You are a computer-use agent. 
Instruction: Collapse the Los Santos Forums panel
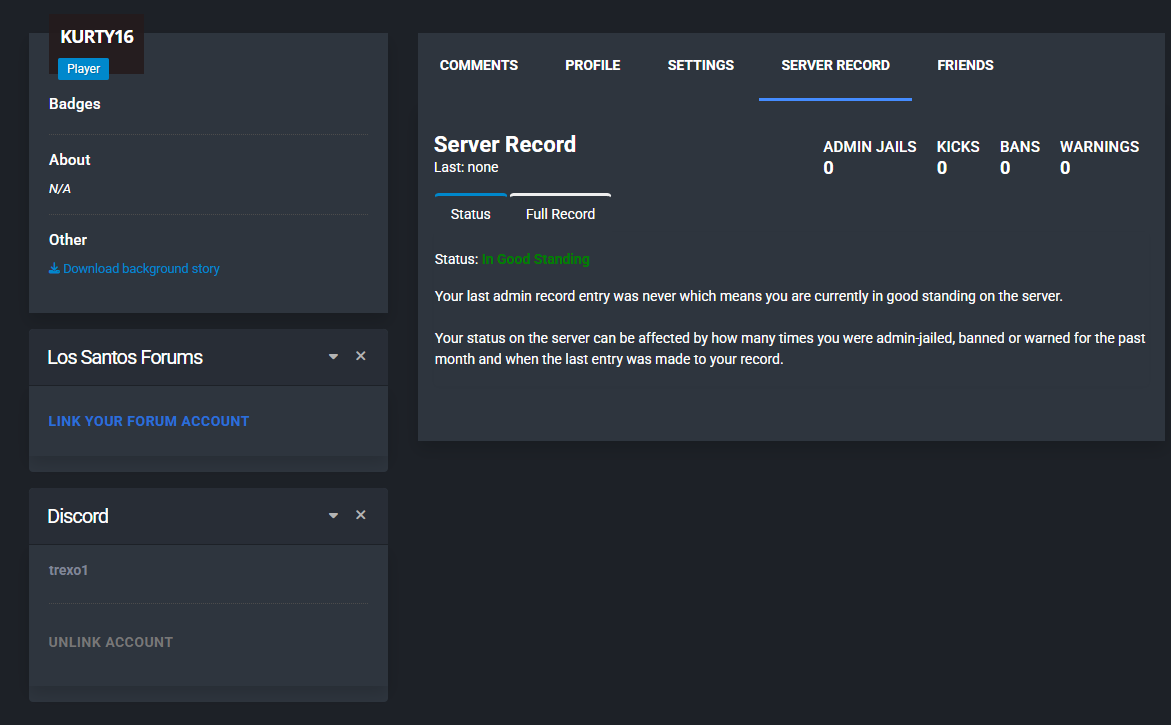[x=333, y=357]
